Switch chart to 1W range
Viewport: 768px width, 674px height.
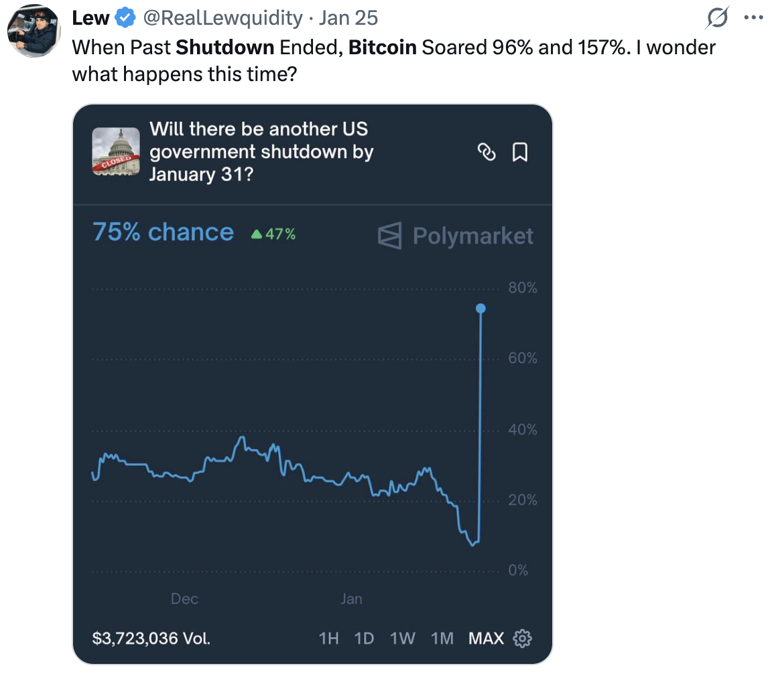coord(402,638)
